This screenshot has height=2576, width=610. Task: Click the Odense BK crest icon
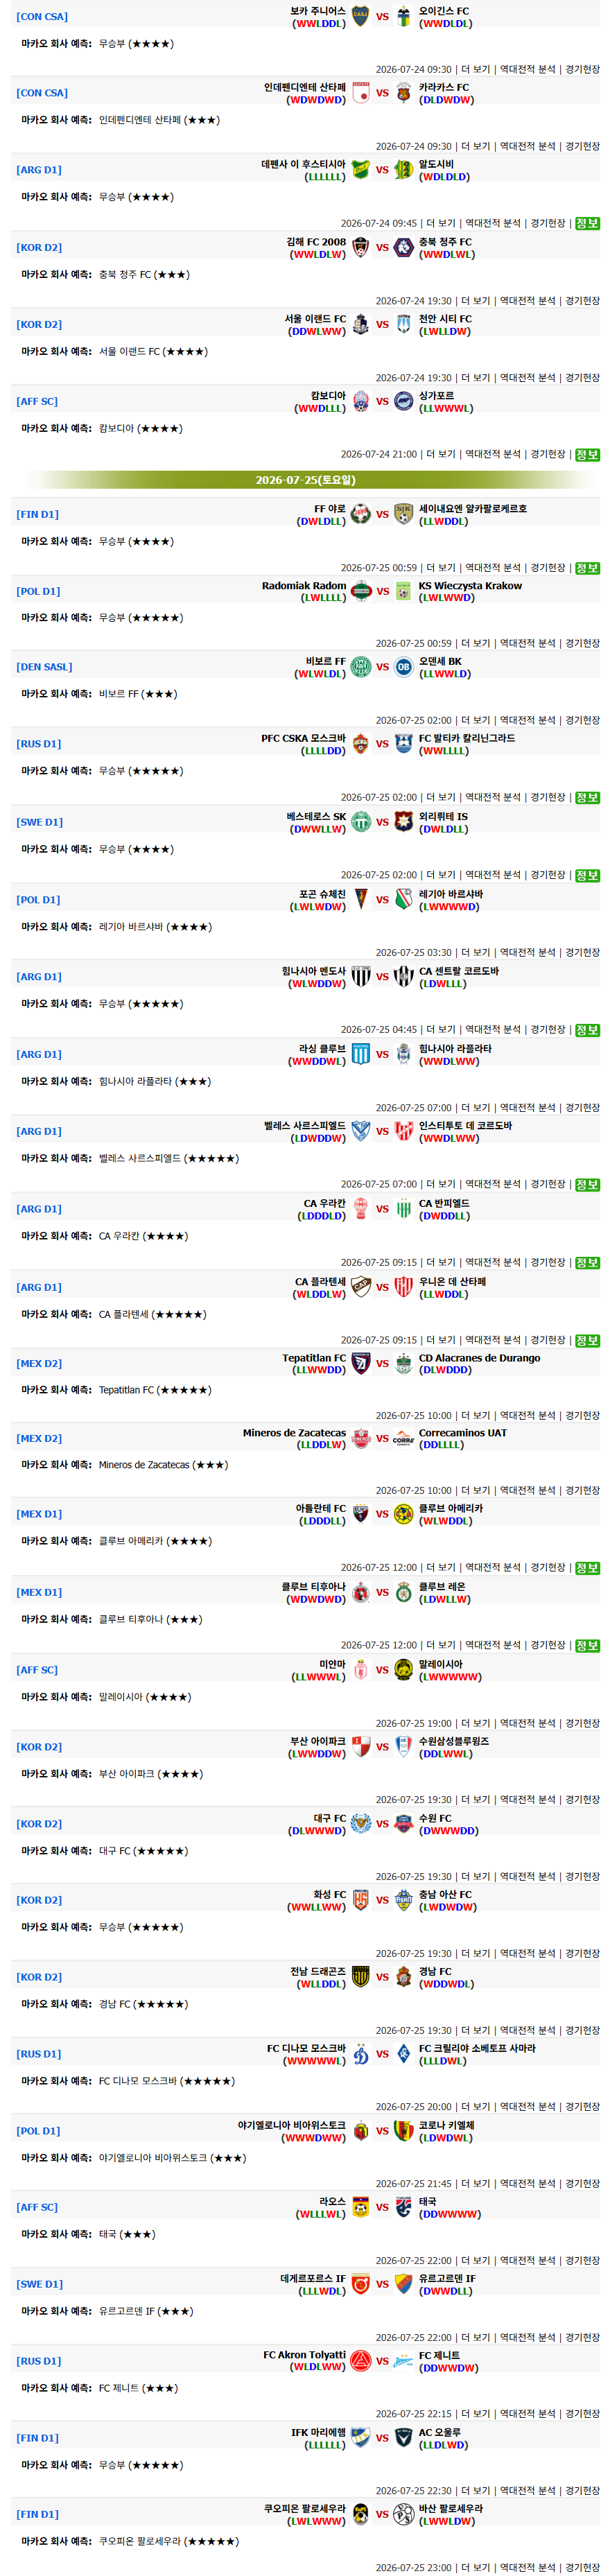point(403,666)
